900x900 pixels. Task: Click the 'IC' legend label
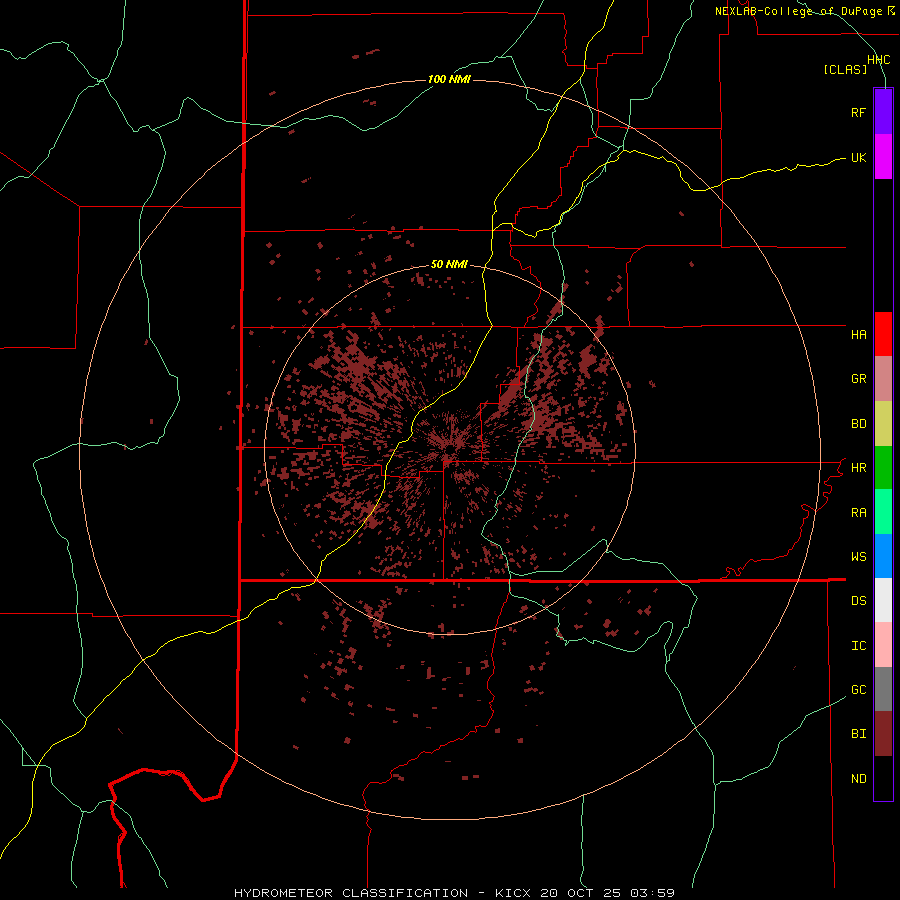858,646
